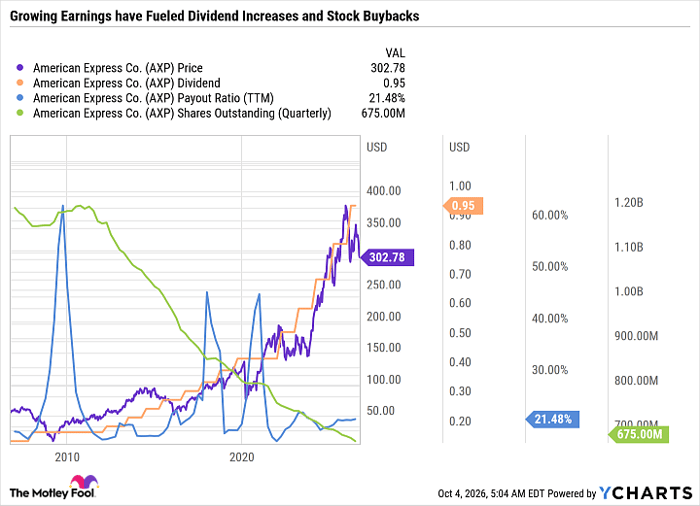Click the 250.00 price axis label
The width and height of the screenshot is (700, 506).
tap(383, 285)
